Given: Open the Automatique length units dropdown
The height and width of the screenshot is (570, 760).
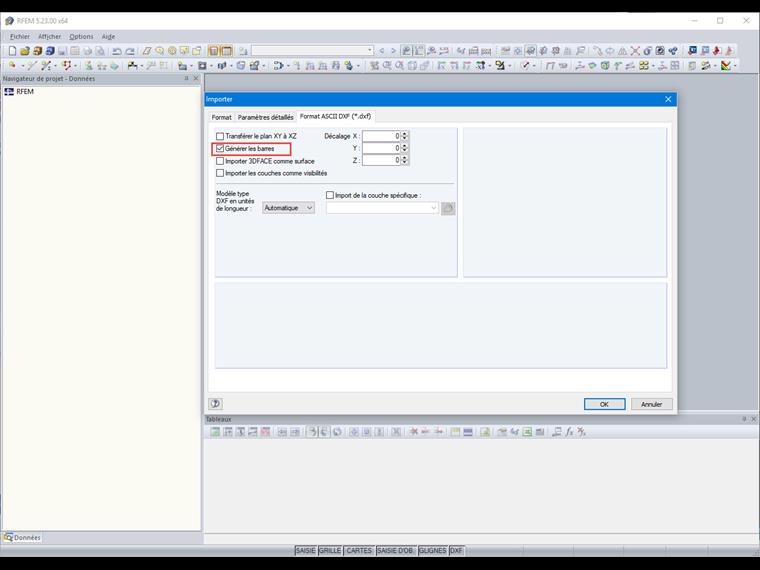Looking at the screenshot, I should click(288, 208).
